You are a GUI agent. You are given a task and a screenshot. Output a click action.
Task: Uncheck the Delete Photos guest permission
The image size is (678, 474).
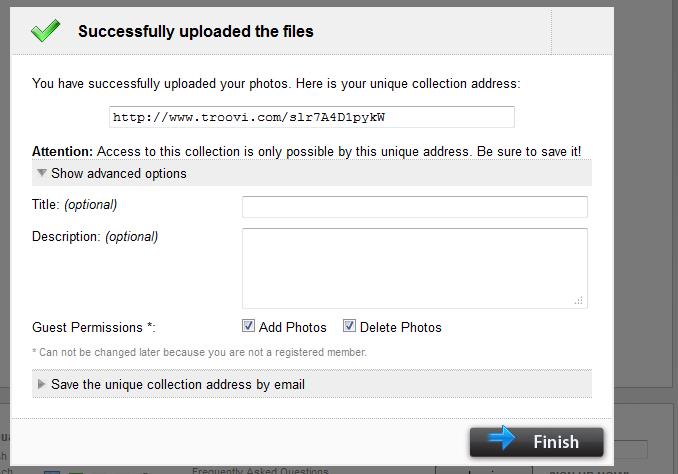click(349, 326)
